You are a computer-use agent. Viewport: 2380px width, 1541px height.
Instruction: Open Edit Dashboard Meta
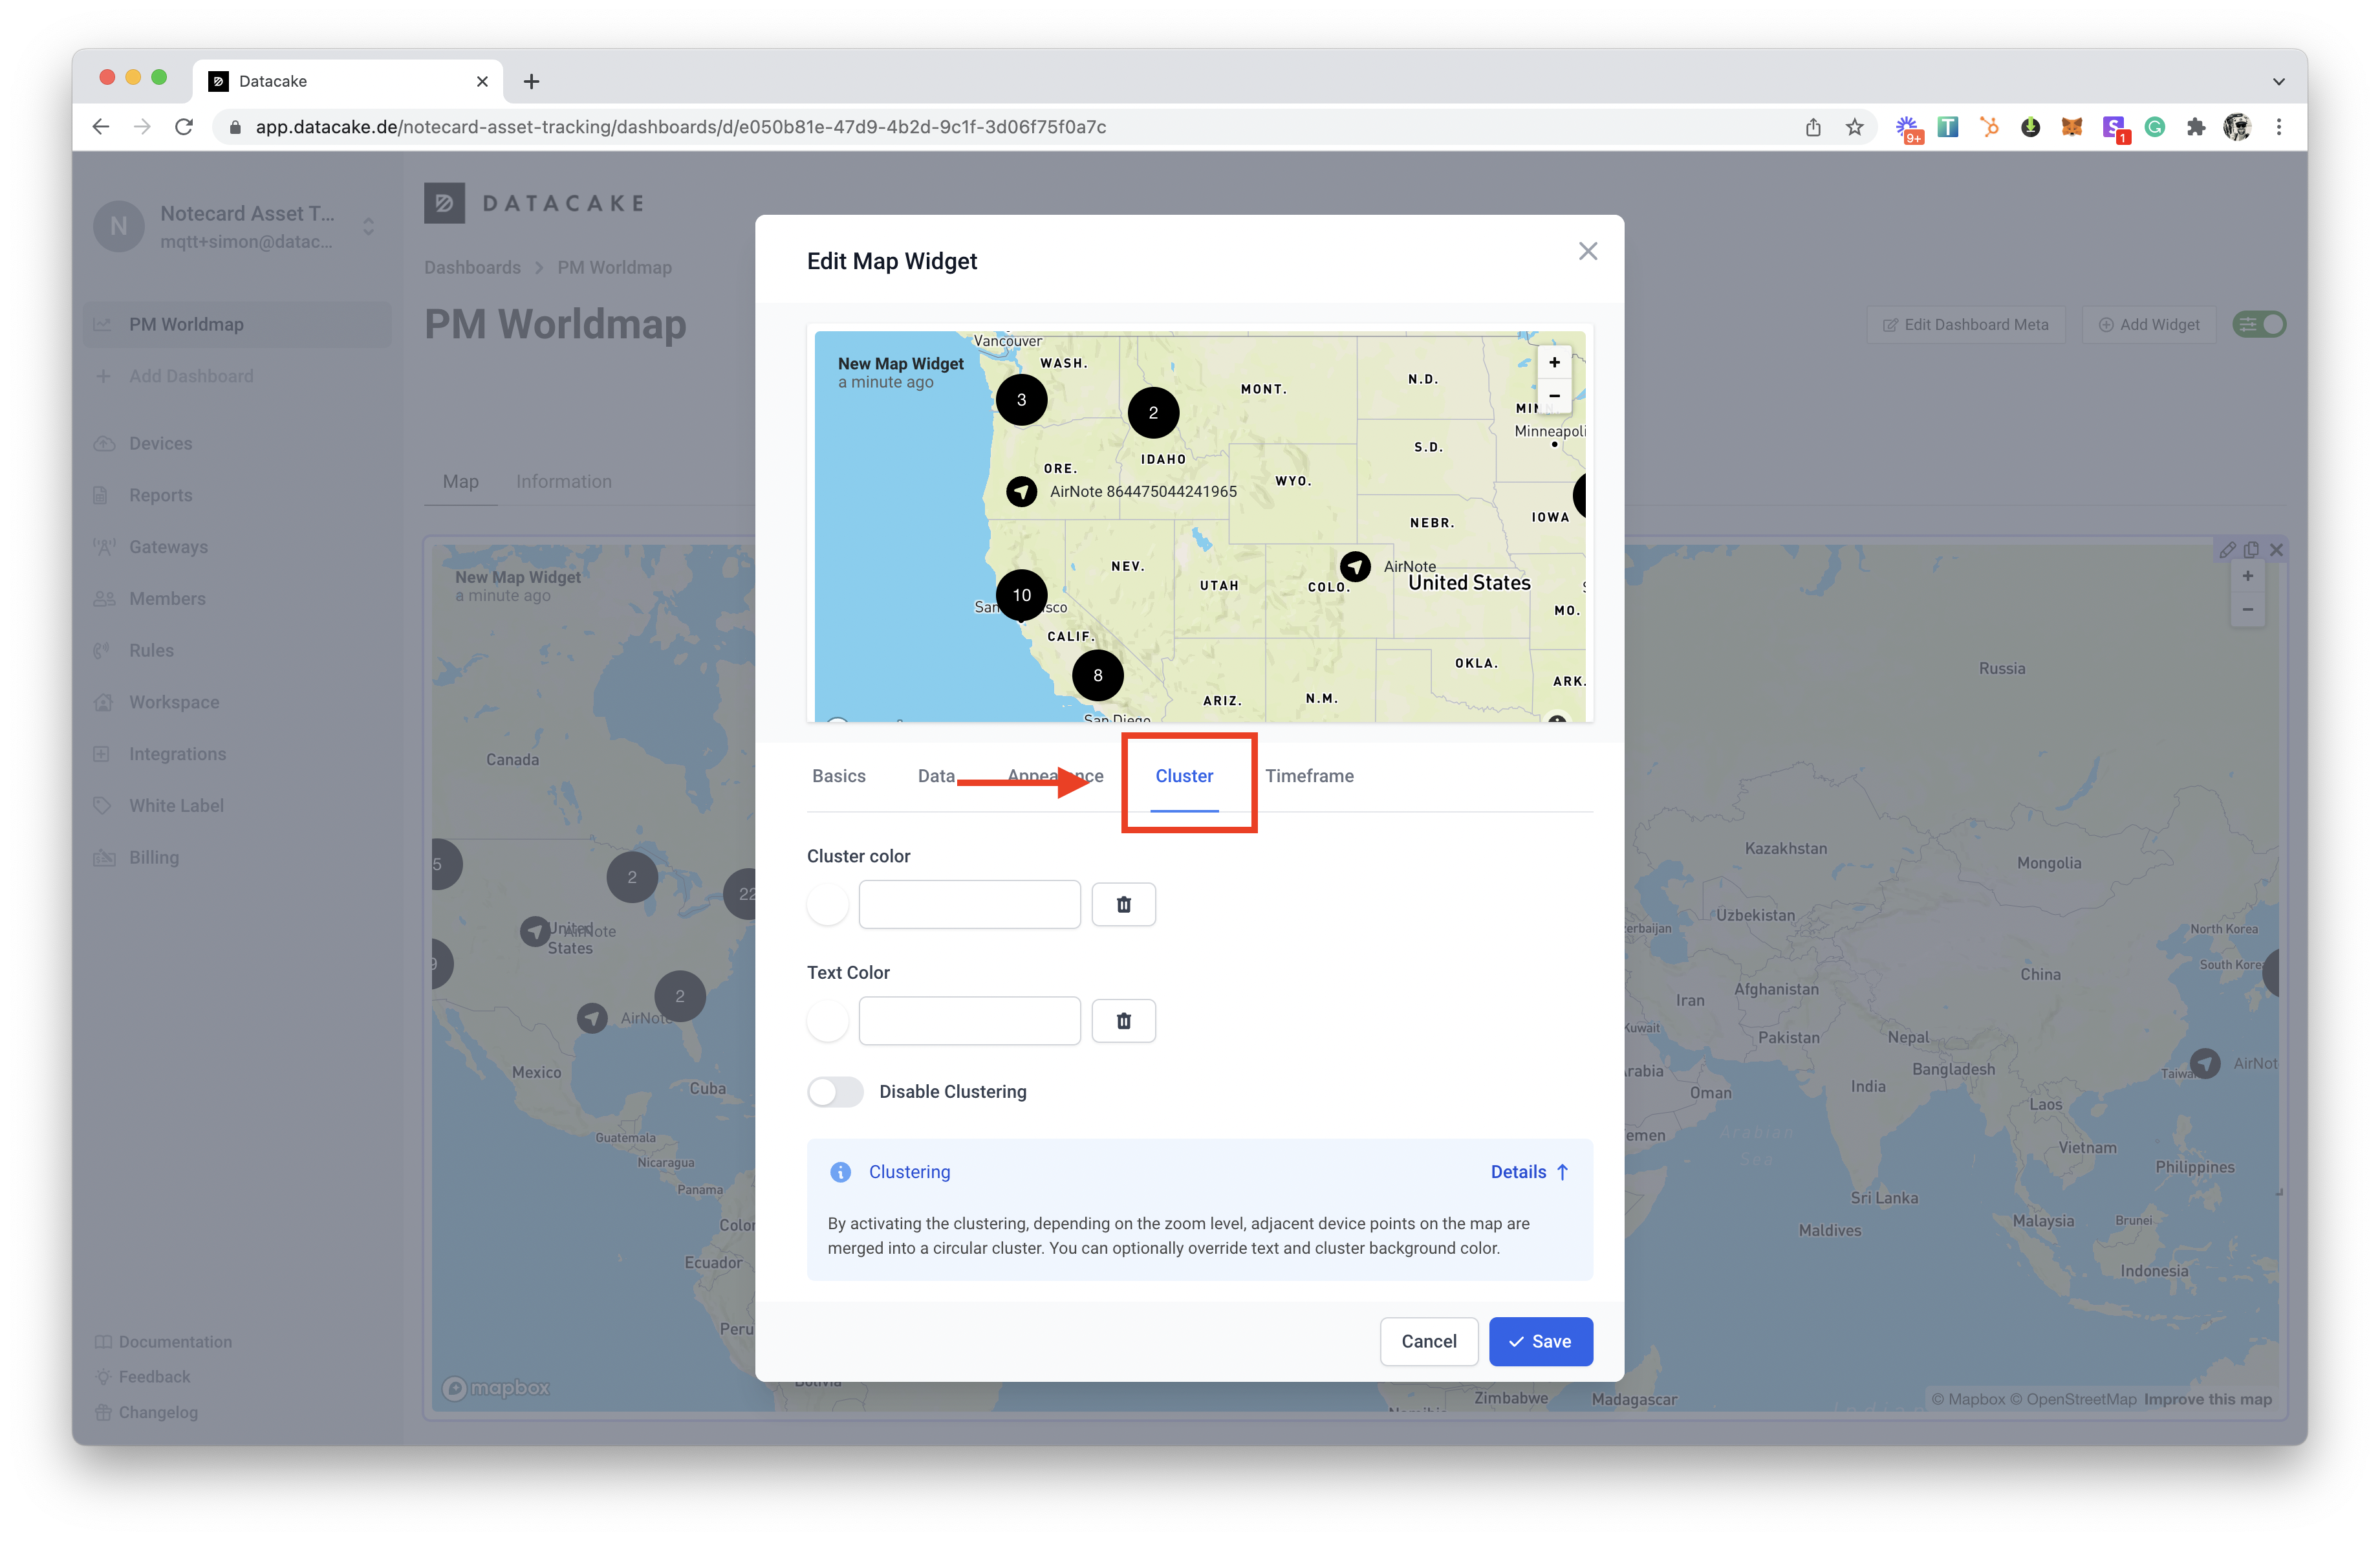(x=1965, y=324)
